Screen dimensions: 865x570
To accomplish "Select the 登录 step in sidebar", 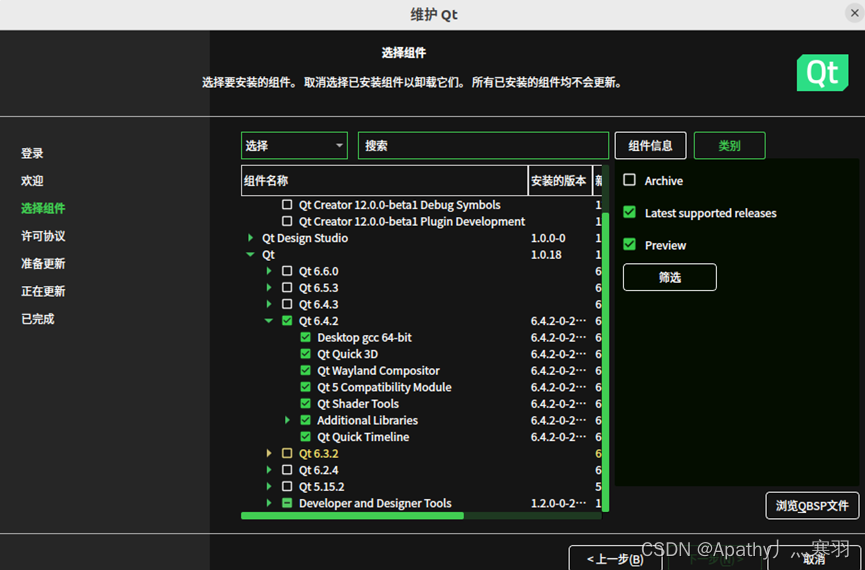I will point(32,153).
